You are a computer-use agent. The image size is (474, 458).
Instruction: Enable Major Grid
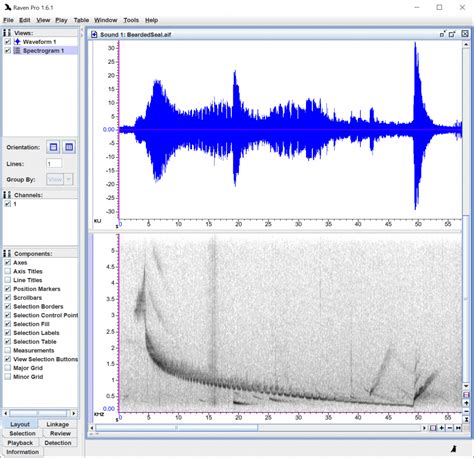pos(8,368)
